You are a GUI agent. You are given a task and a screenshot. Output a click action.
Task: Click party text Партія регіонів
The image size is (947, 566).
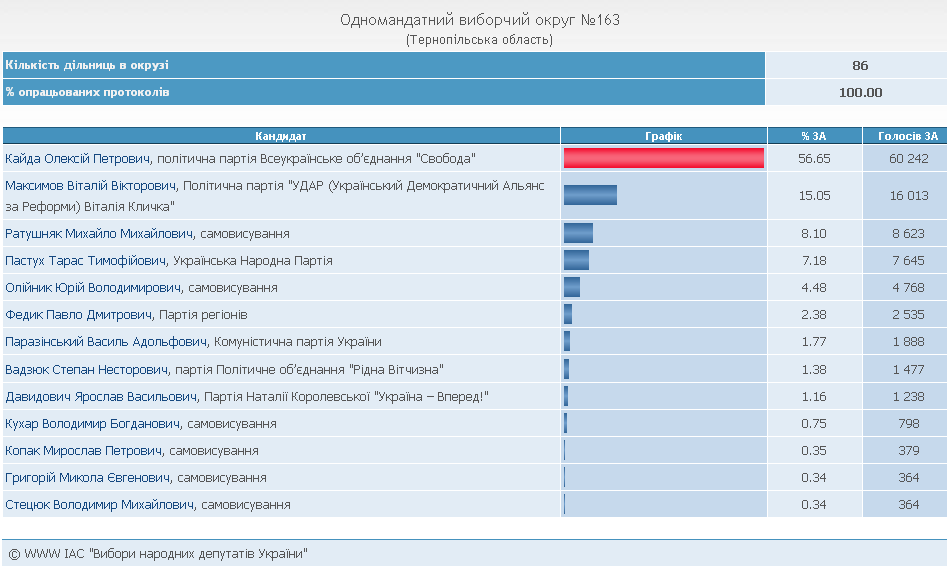click(203, 315)
